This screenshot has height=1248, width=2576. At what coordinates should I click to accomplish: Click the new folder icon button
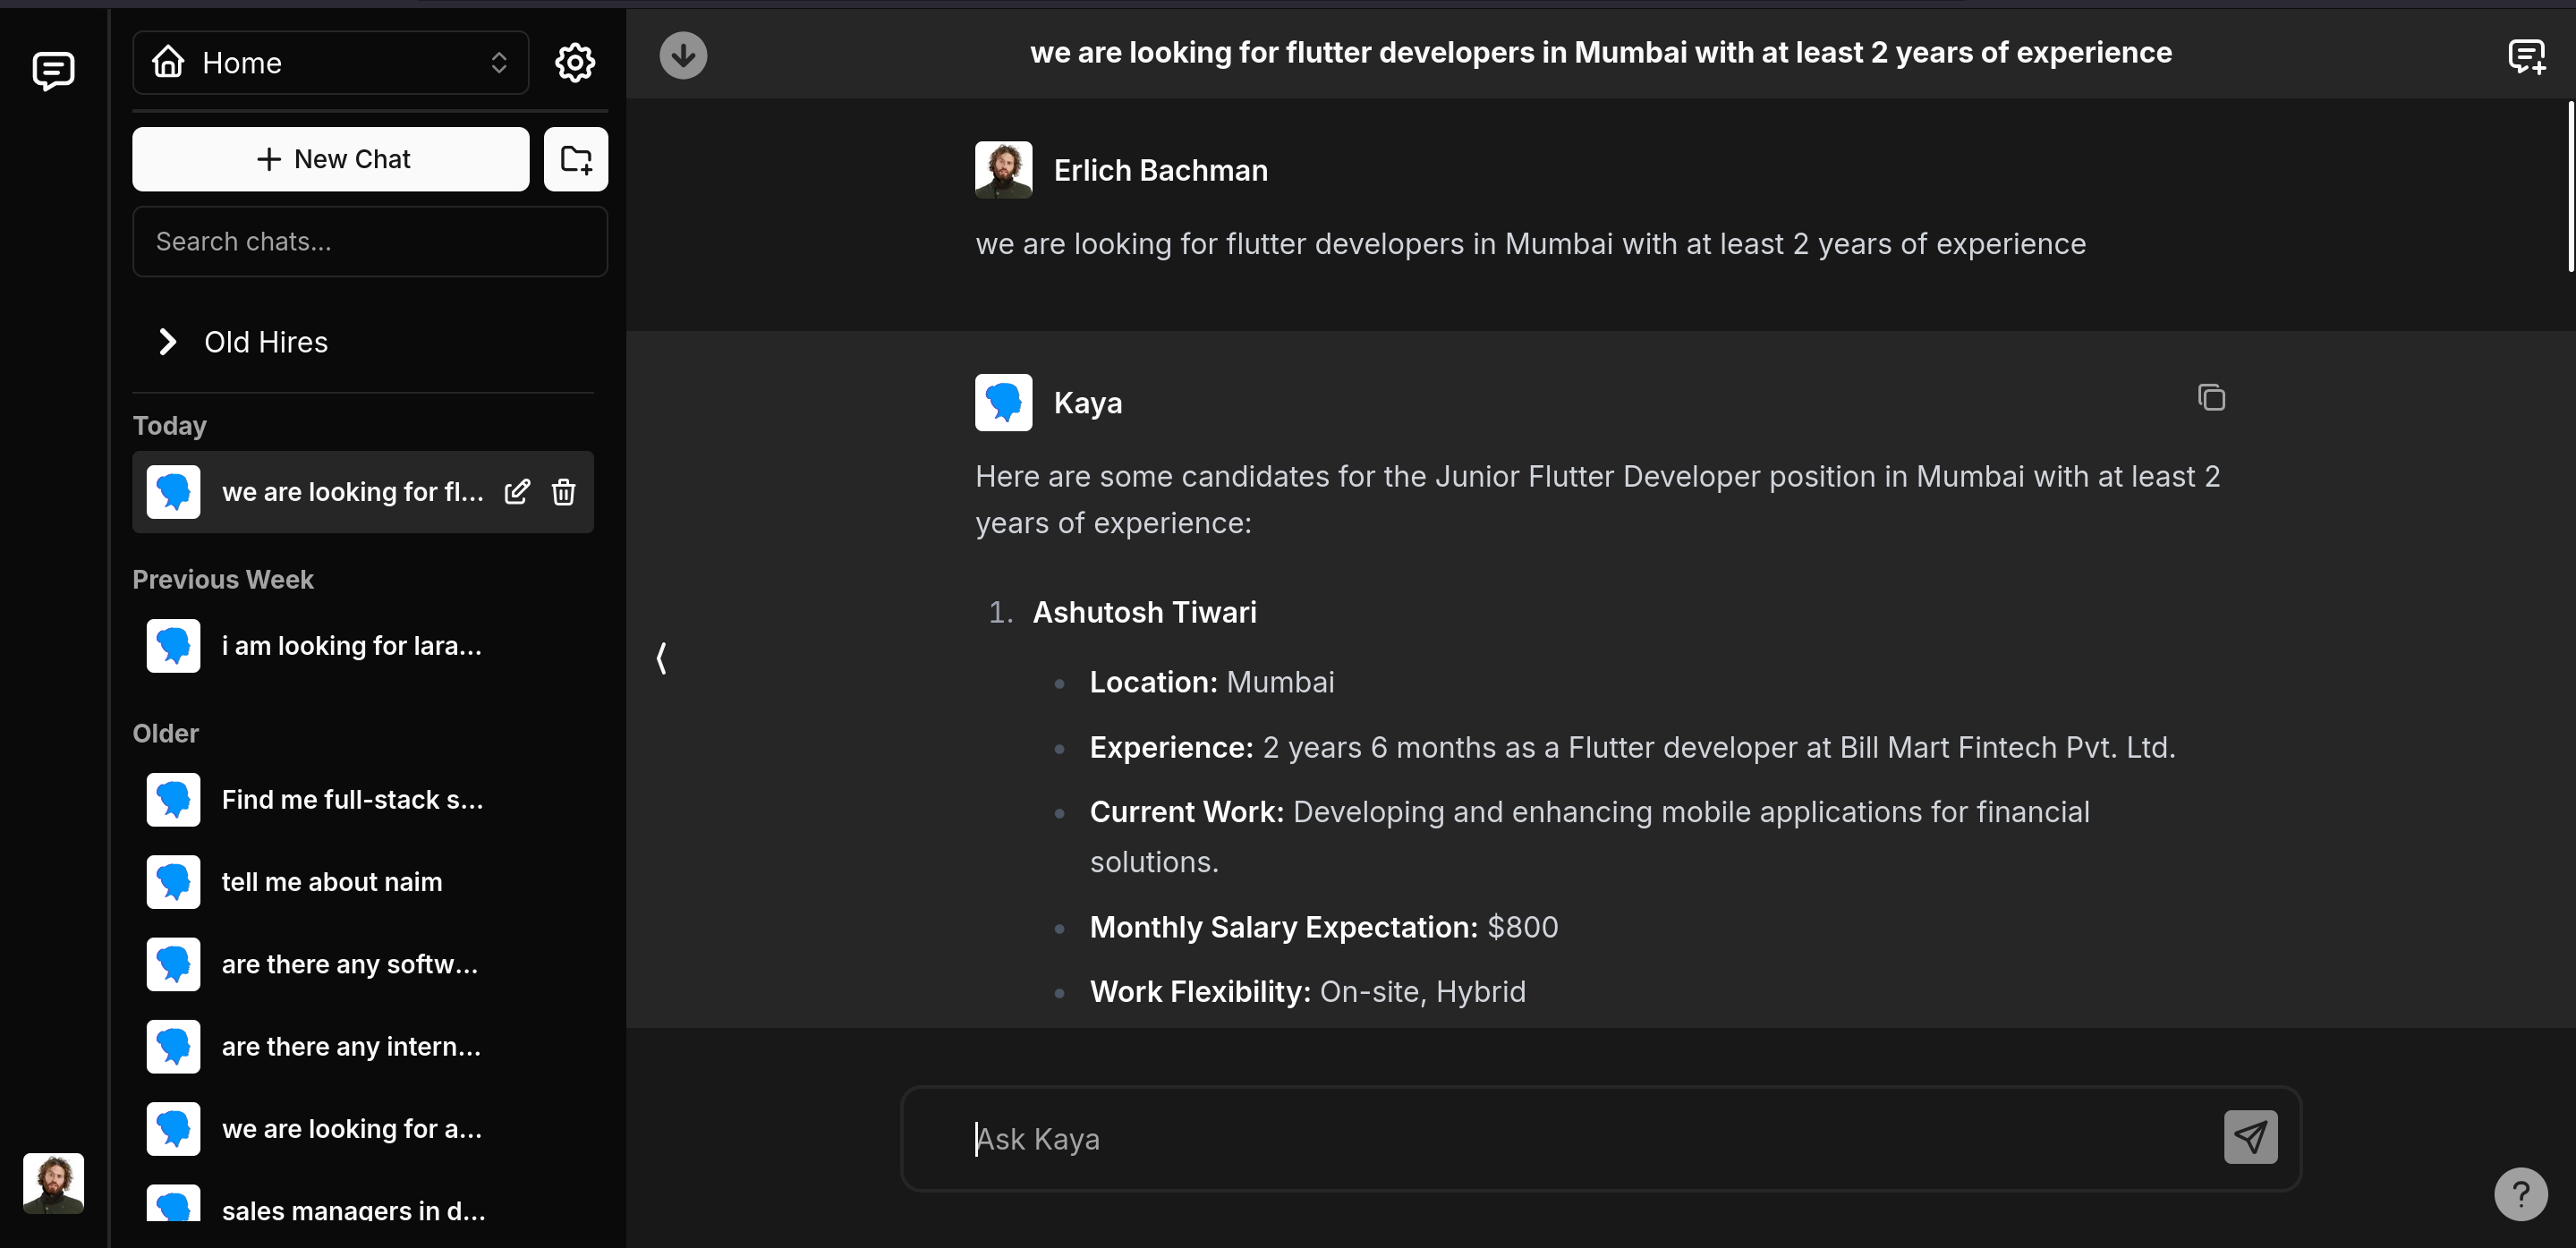pyautogui.click(x=575, y=159)
